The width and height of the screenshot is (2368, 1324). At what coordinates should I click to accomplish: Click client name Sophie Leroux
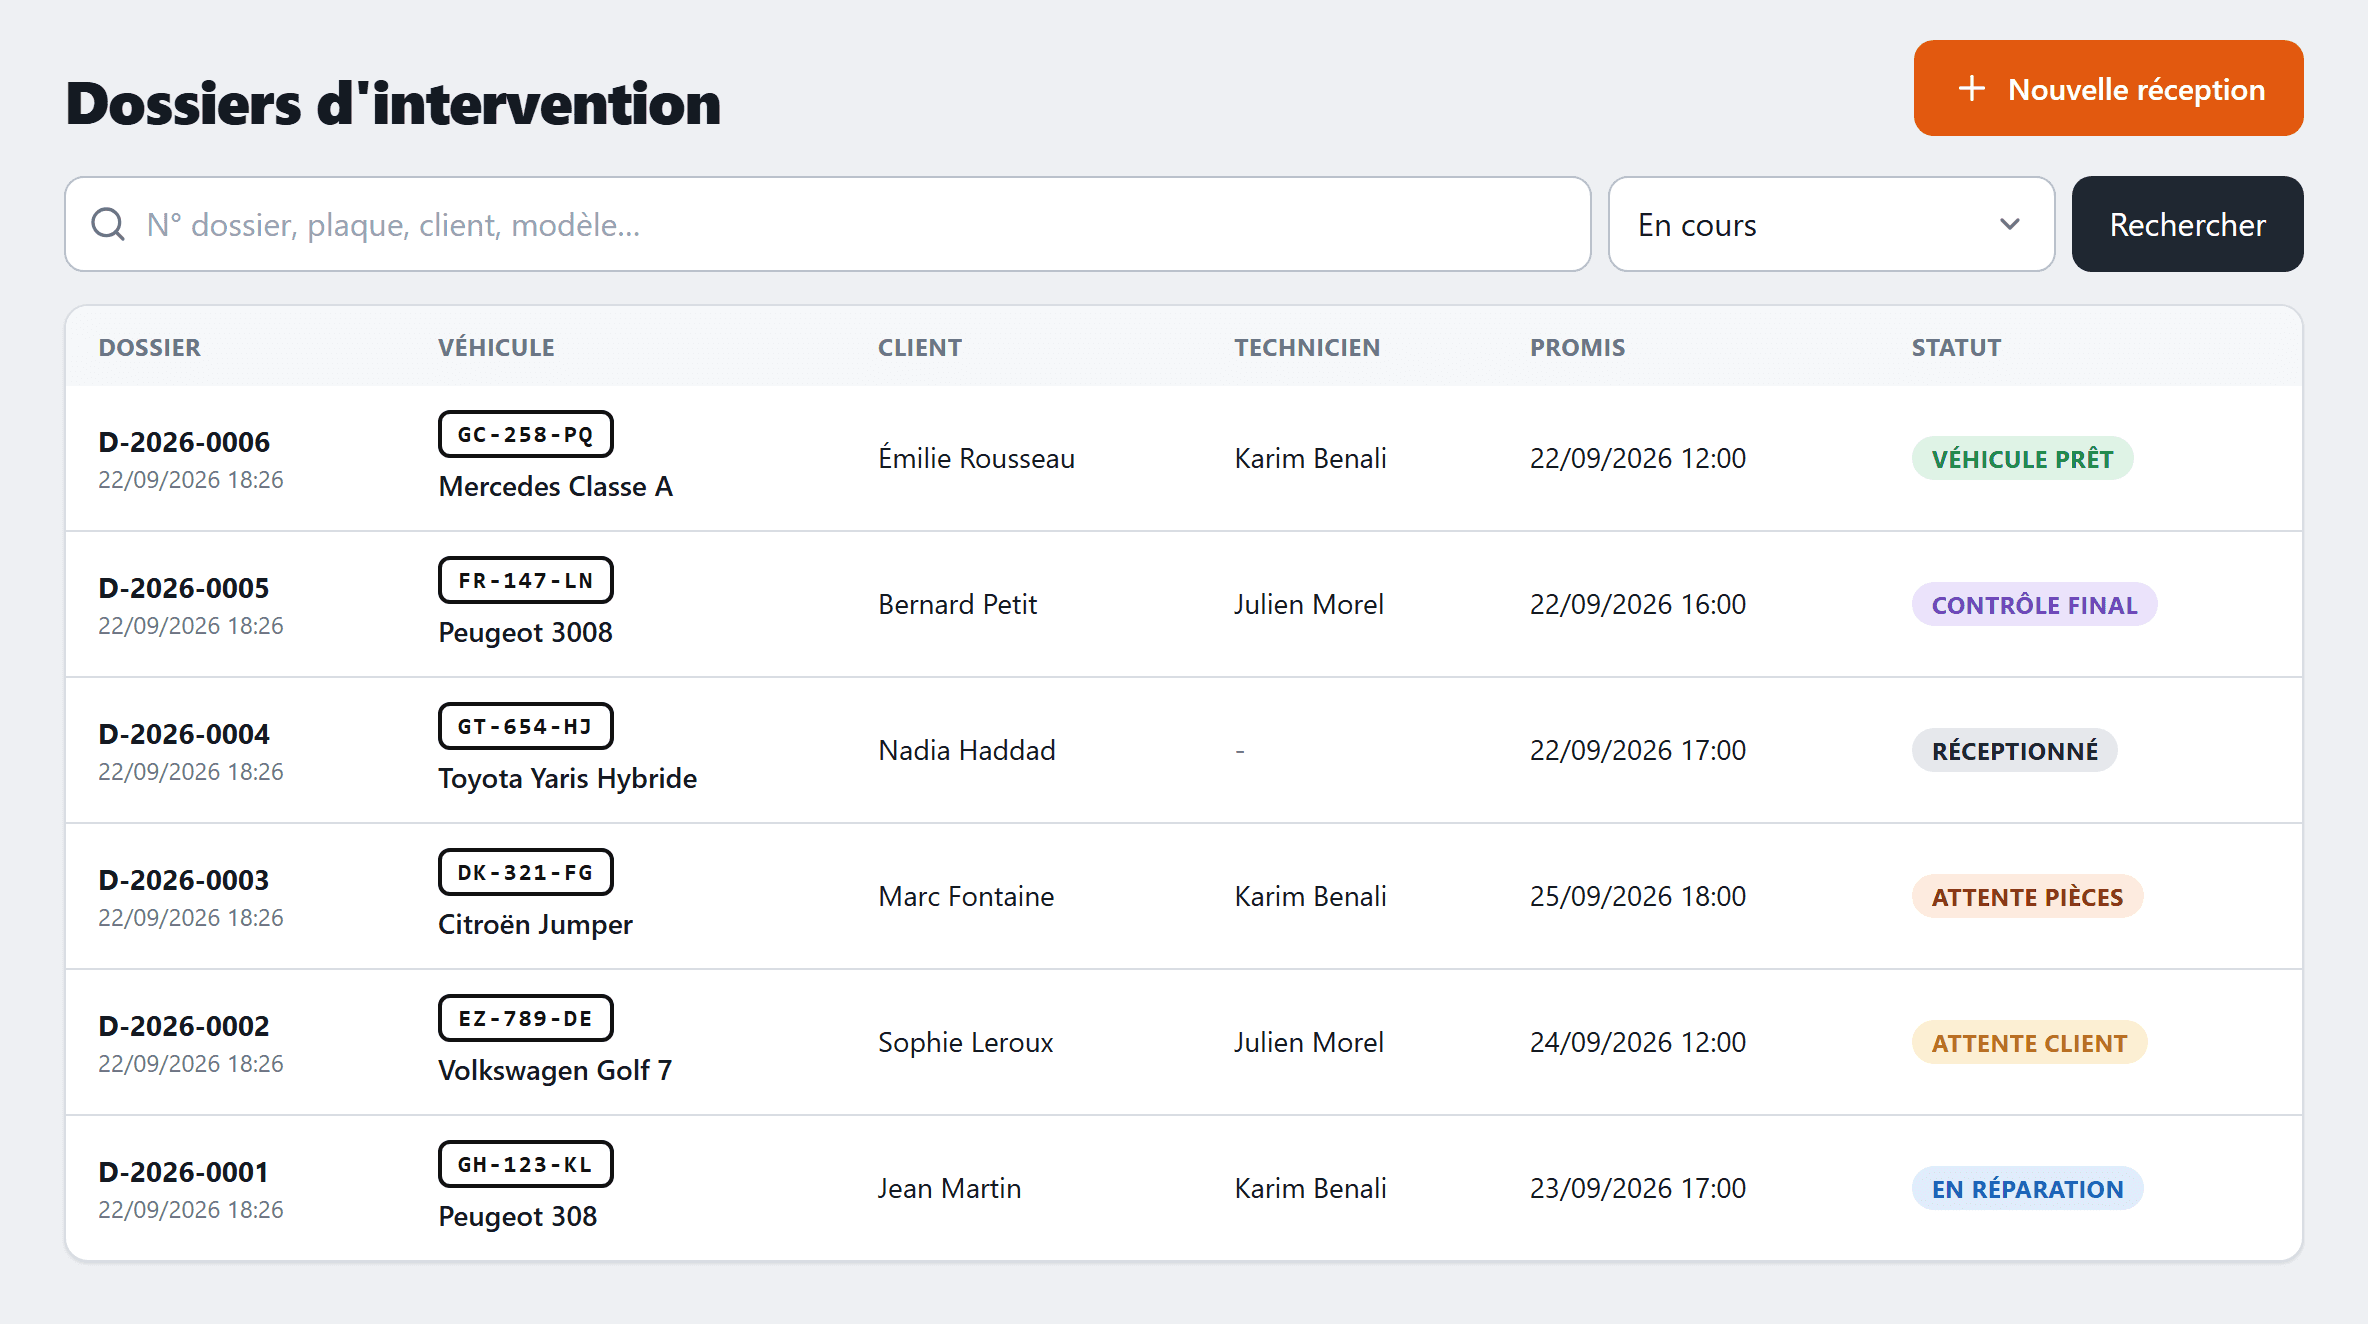tap(966, 1042)
